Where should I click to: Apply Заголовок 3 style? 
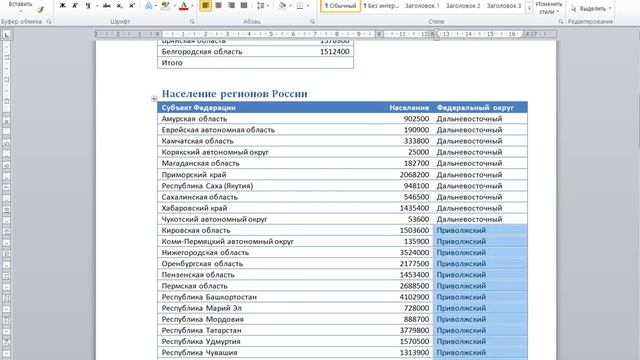[504, 6]
